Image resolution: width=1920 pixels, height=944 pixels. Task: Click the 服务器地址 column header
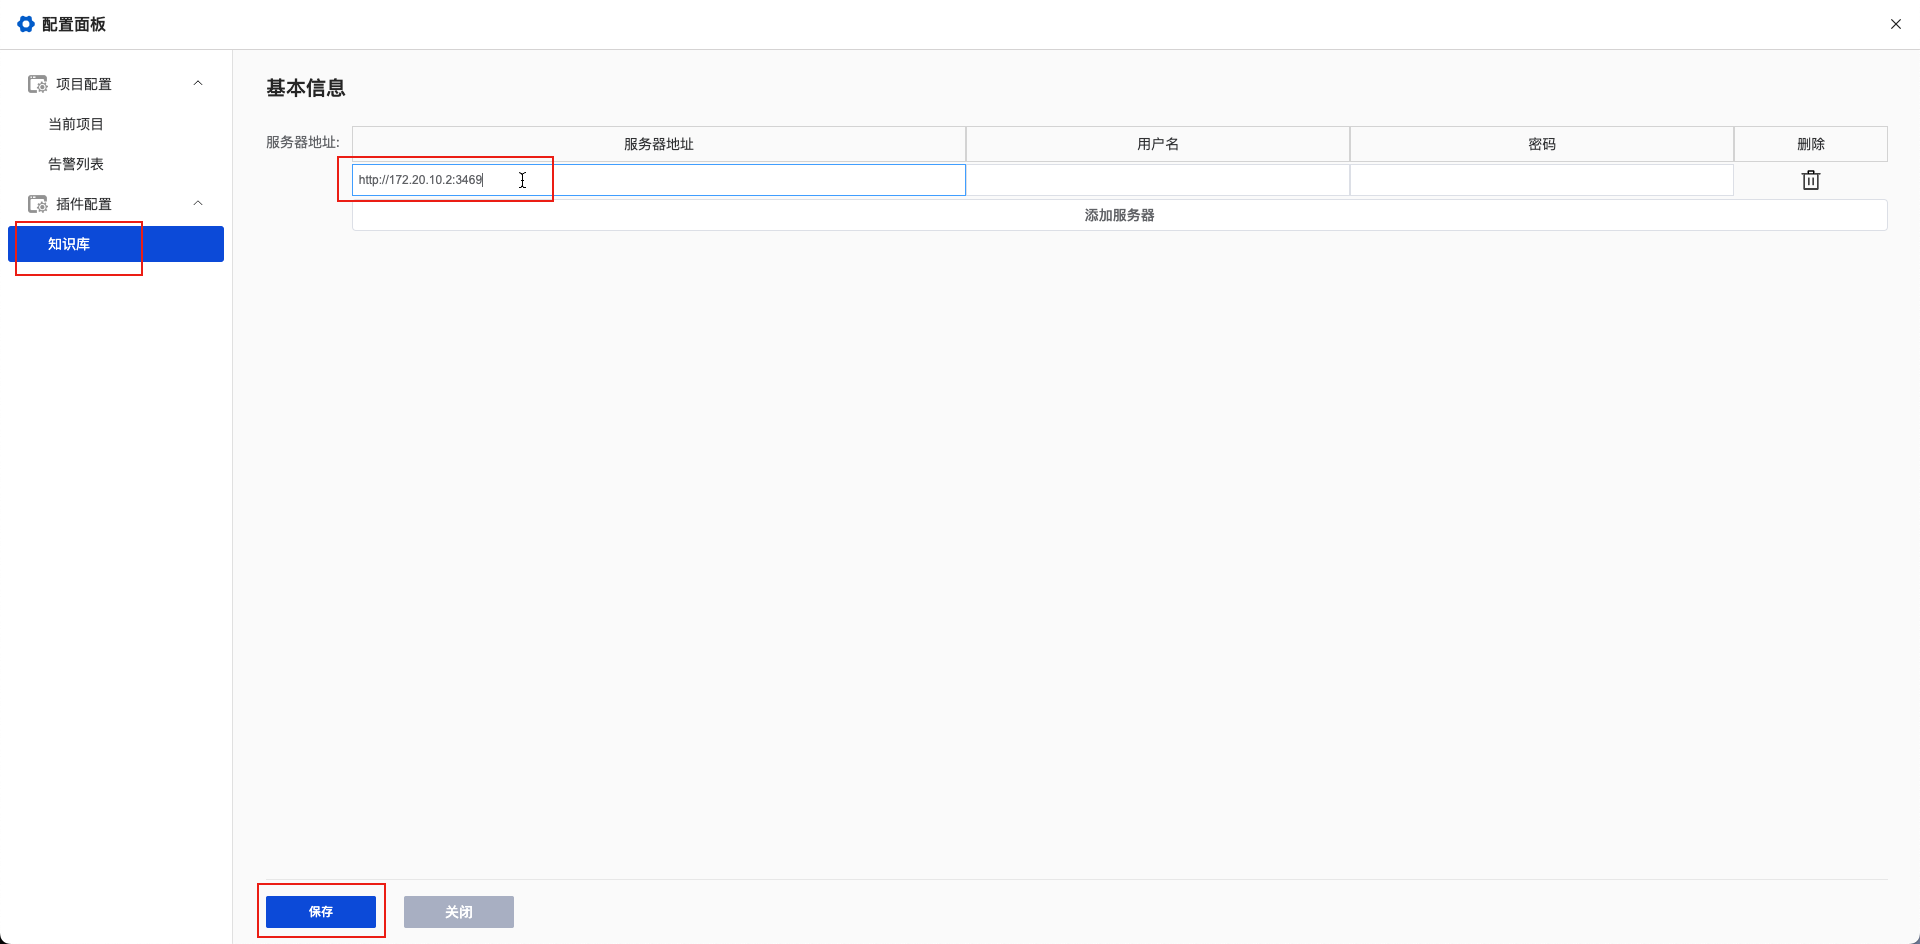[x=659, y=144]
